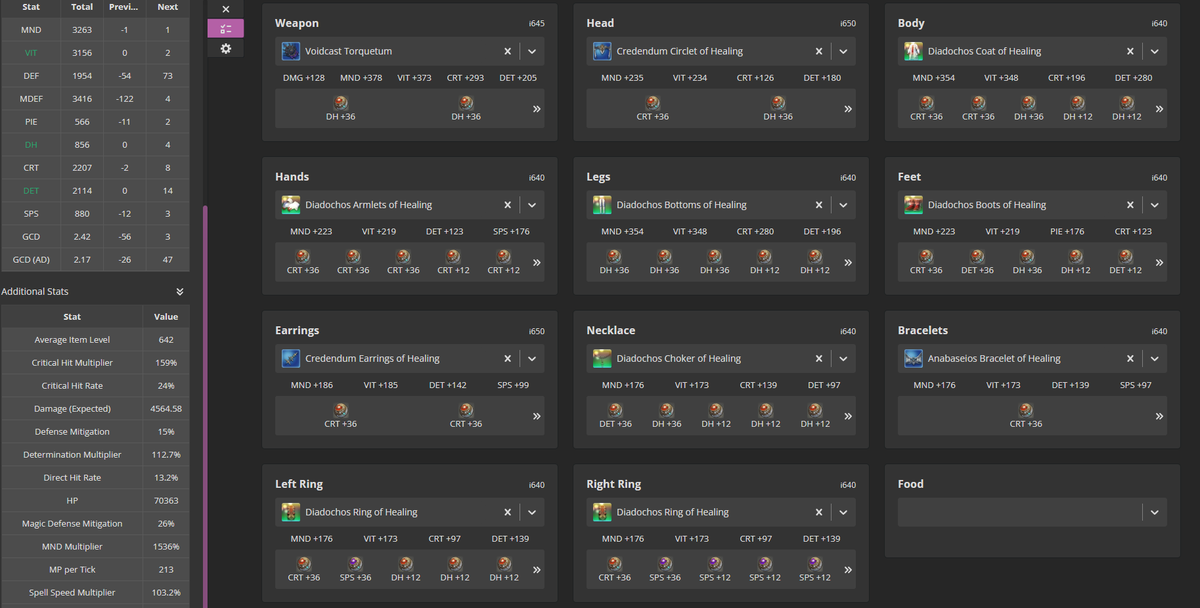The width and height of the screenshot is (1200, 608).
Task: Expand Body materia with the double arrow
Action: coord(1159,109)
